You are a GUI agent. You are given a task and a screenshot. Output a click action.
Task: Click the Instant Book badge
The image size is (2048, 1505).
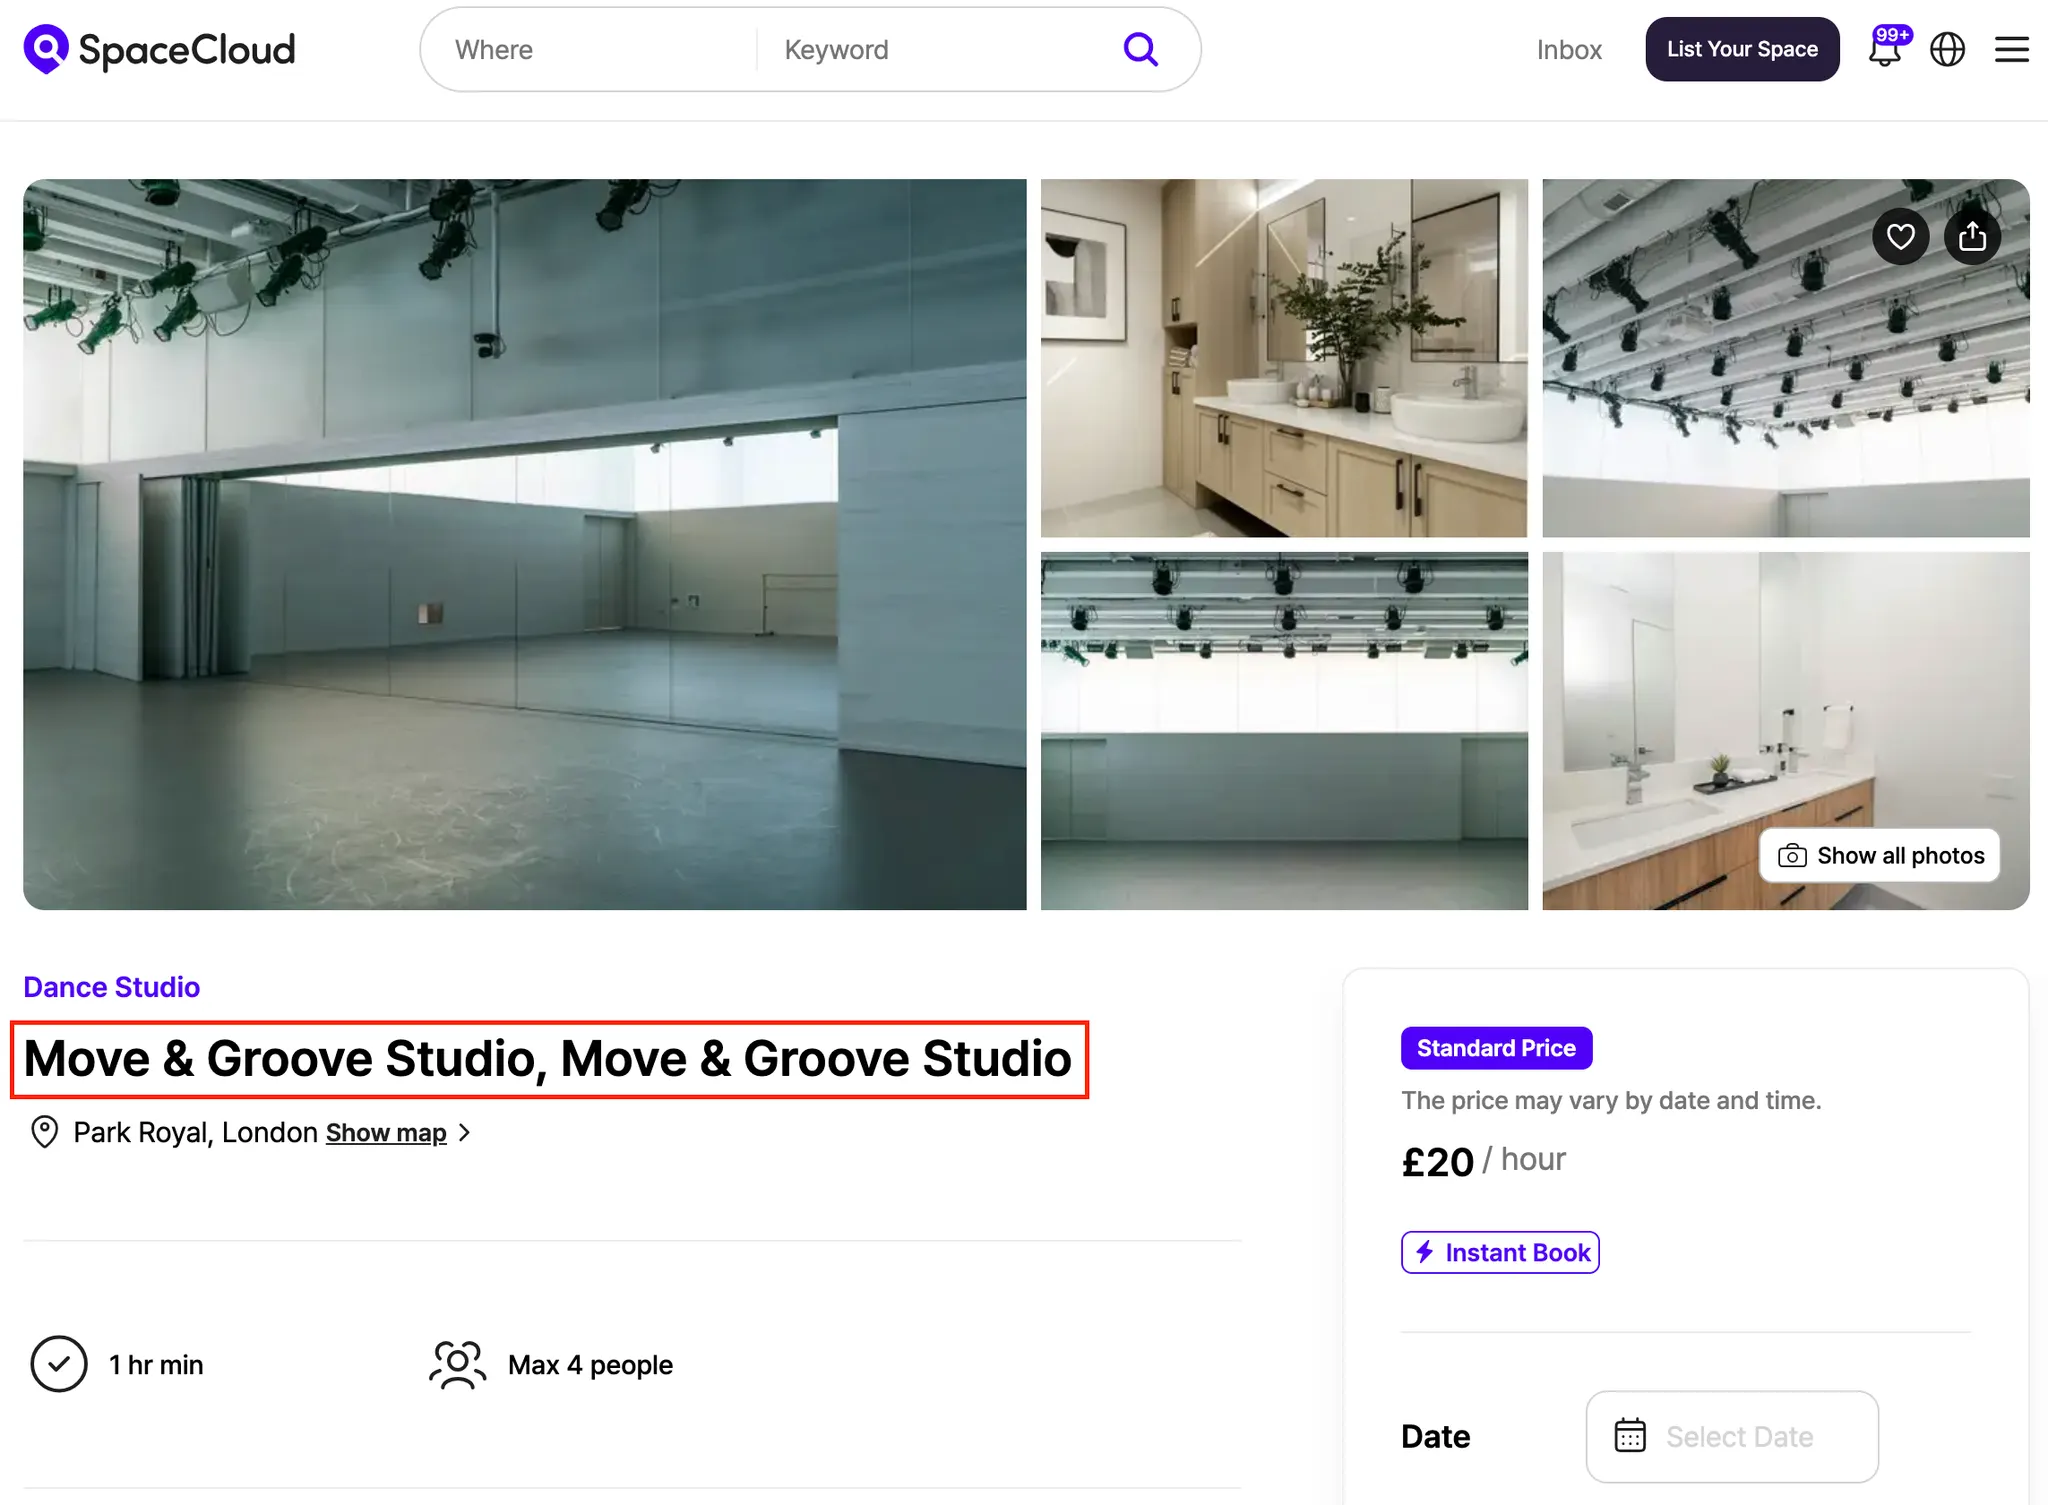click(x=1499, y=1252)
